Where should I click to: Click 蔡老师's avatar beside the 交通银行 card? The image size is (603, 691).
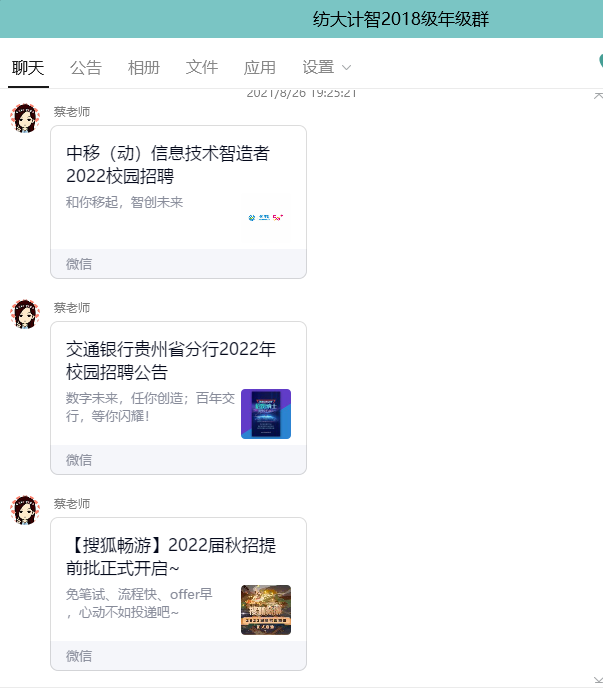pyautogui.click(x=25, y=314)
